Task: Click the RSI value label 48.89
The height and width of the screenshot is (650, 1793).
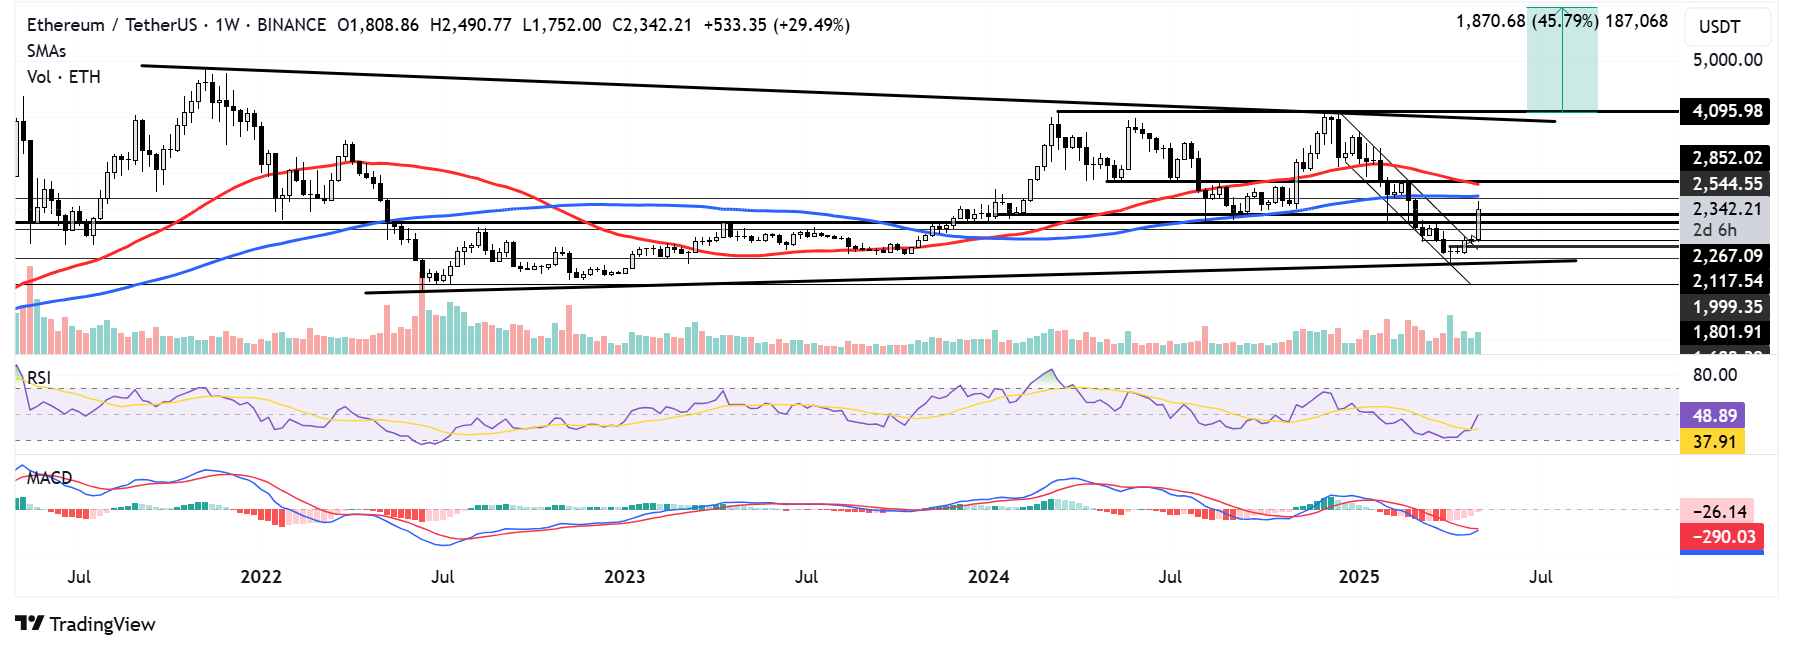Action: coord(1713,415)
